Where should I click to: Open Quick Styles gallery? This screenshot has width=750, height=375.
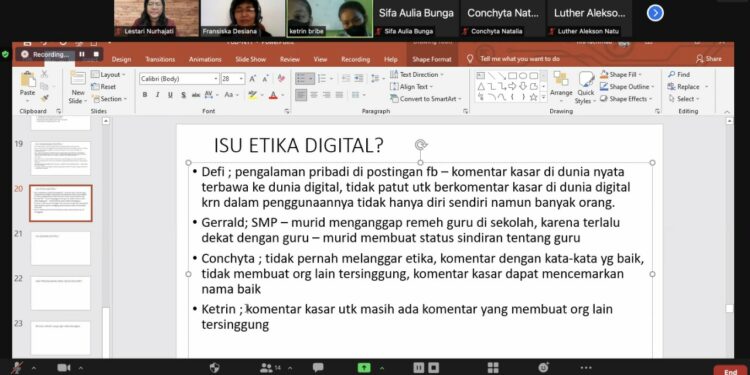(585, 87)
